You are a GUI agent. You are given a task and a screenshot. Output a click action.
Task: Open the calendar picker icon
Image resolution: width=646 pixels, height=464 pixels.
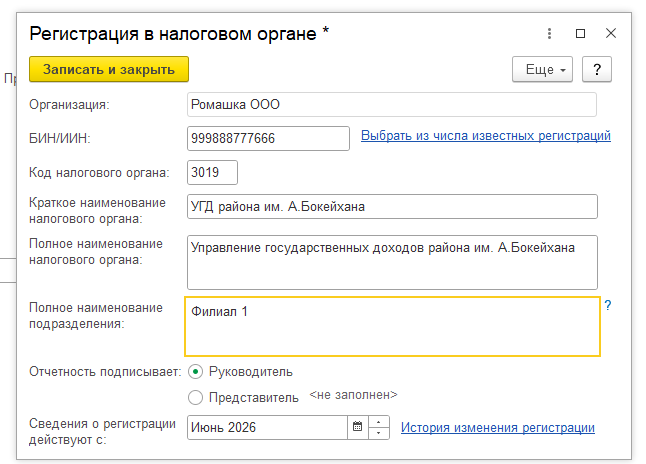coord(358,428)
